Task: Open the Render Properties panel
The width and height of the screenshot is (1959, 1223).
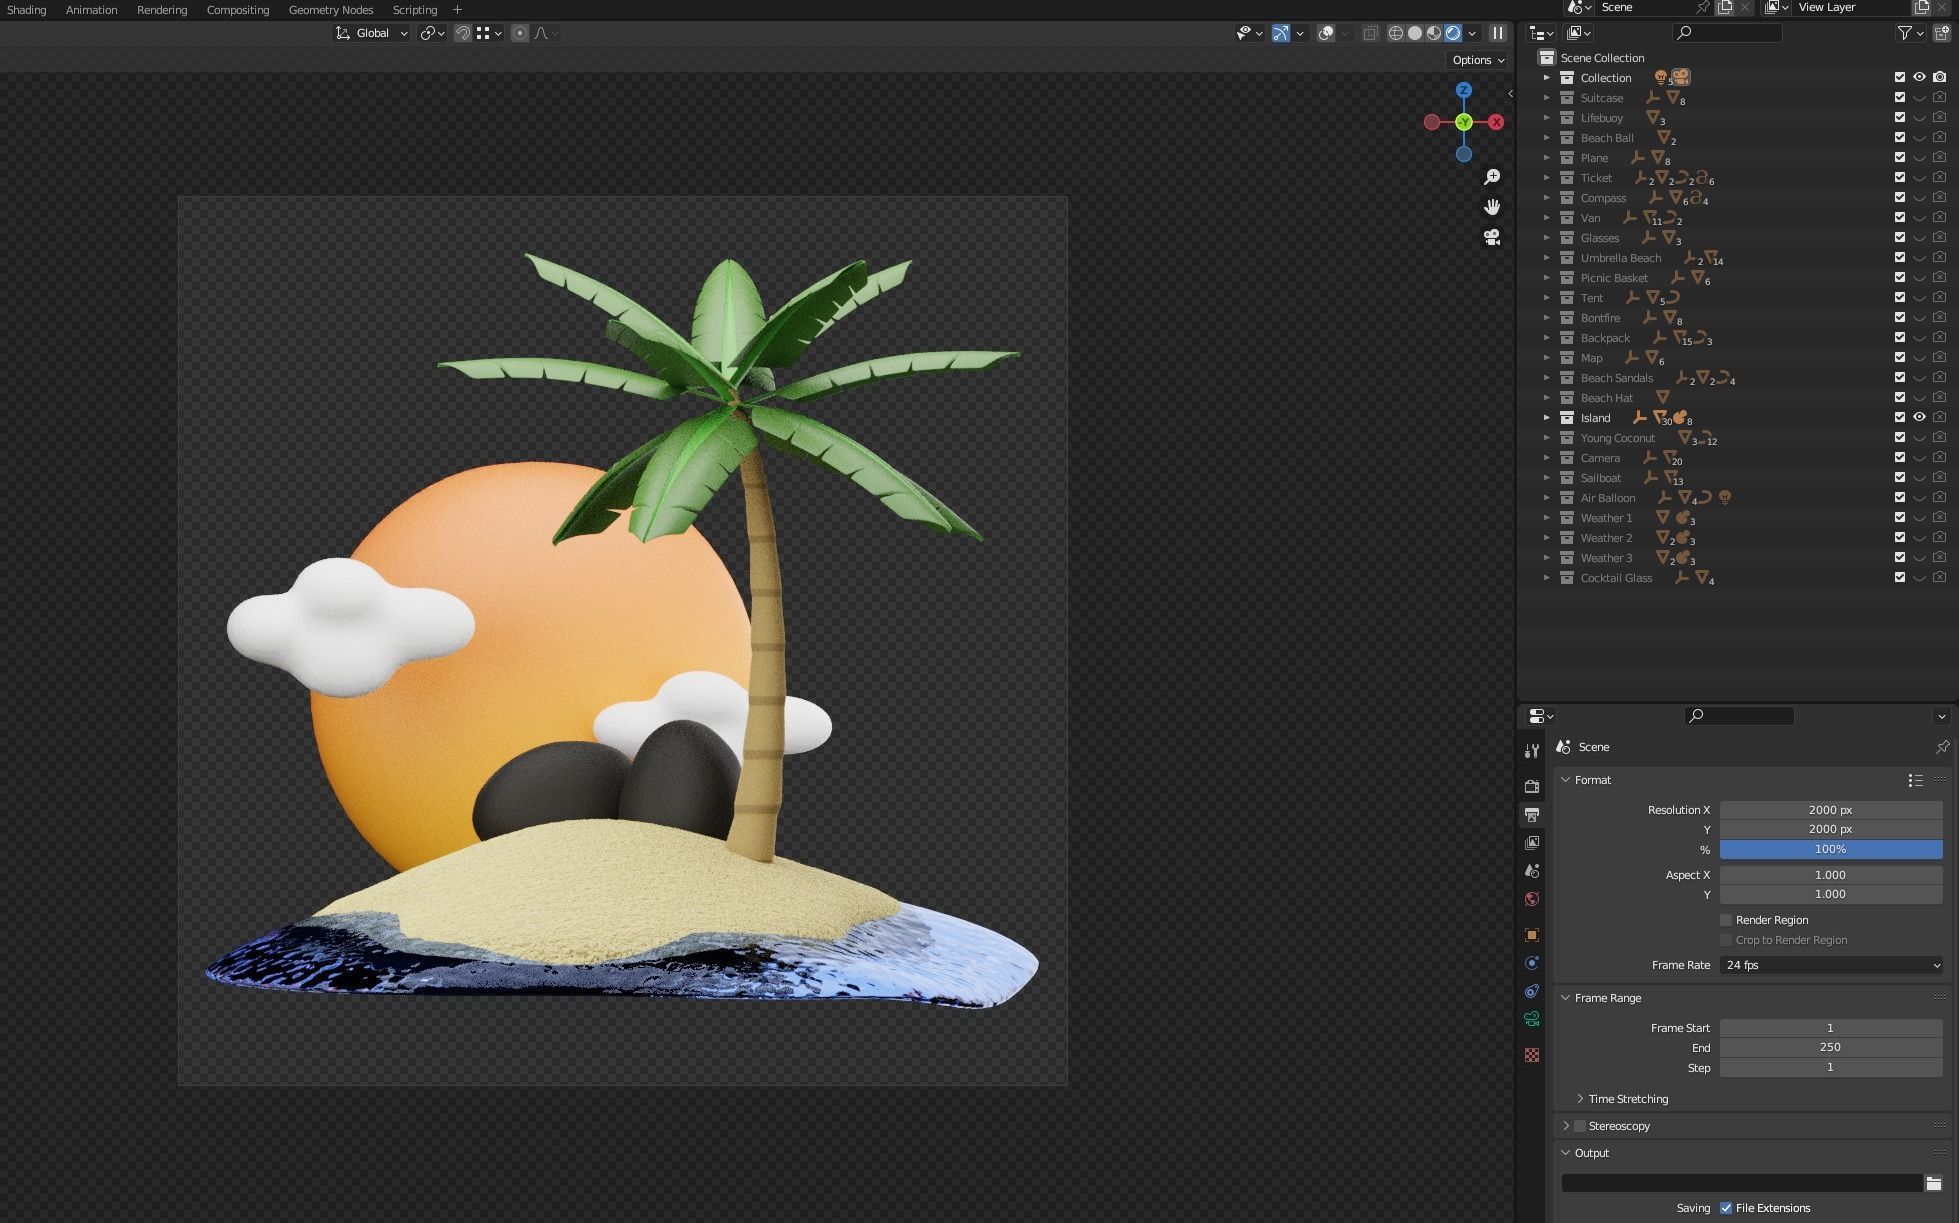Action: click(1532, 787)
